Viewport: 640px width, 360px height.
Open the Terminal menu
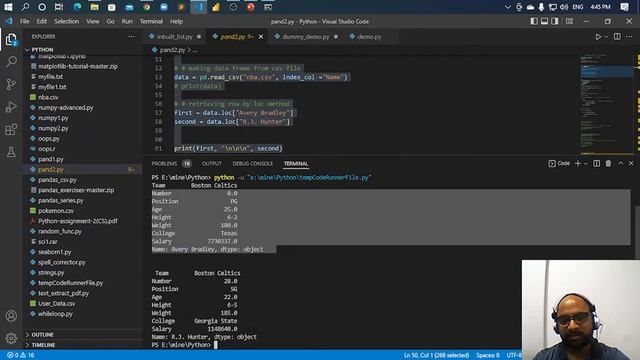click(x=151, y=21)
